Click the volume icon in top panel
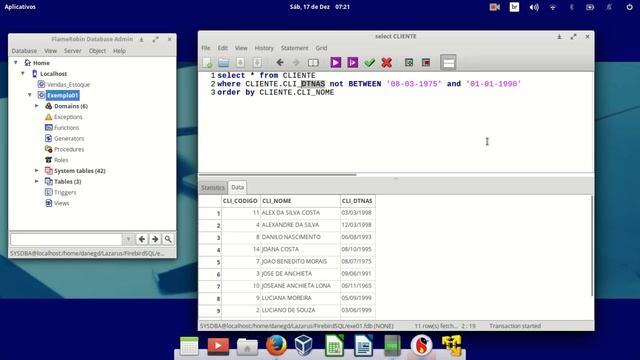Image resolution: width=640 pixels, height=360 pixels. [534, 7]
